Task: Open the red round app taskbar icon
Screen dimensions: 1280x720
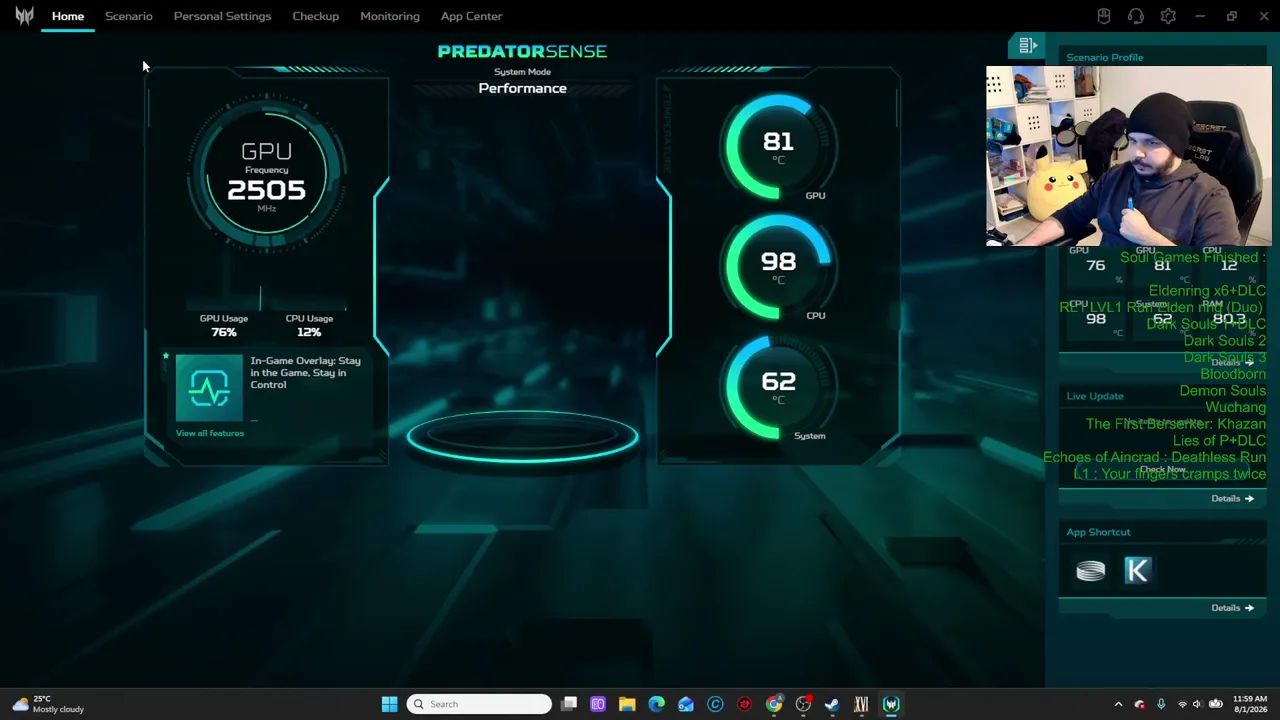Action: pos(744,704)
